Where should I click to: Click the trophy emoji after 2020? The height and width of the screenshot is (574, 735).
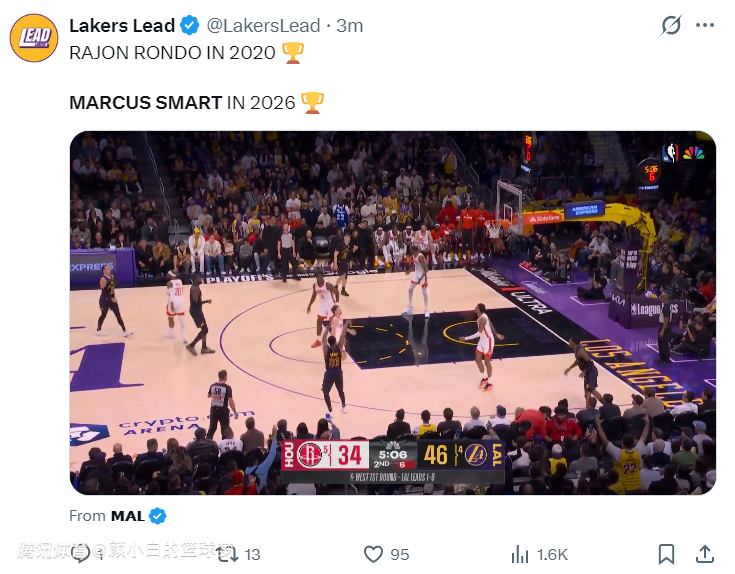(293, 53)
